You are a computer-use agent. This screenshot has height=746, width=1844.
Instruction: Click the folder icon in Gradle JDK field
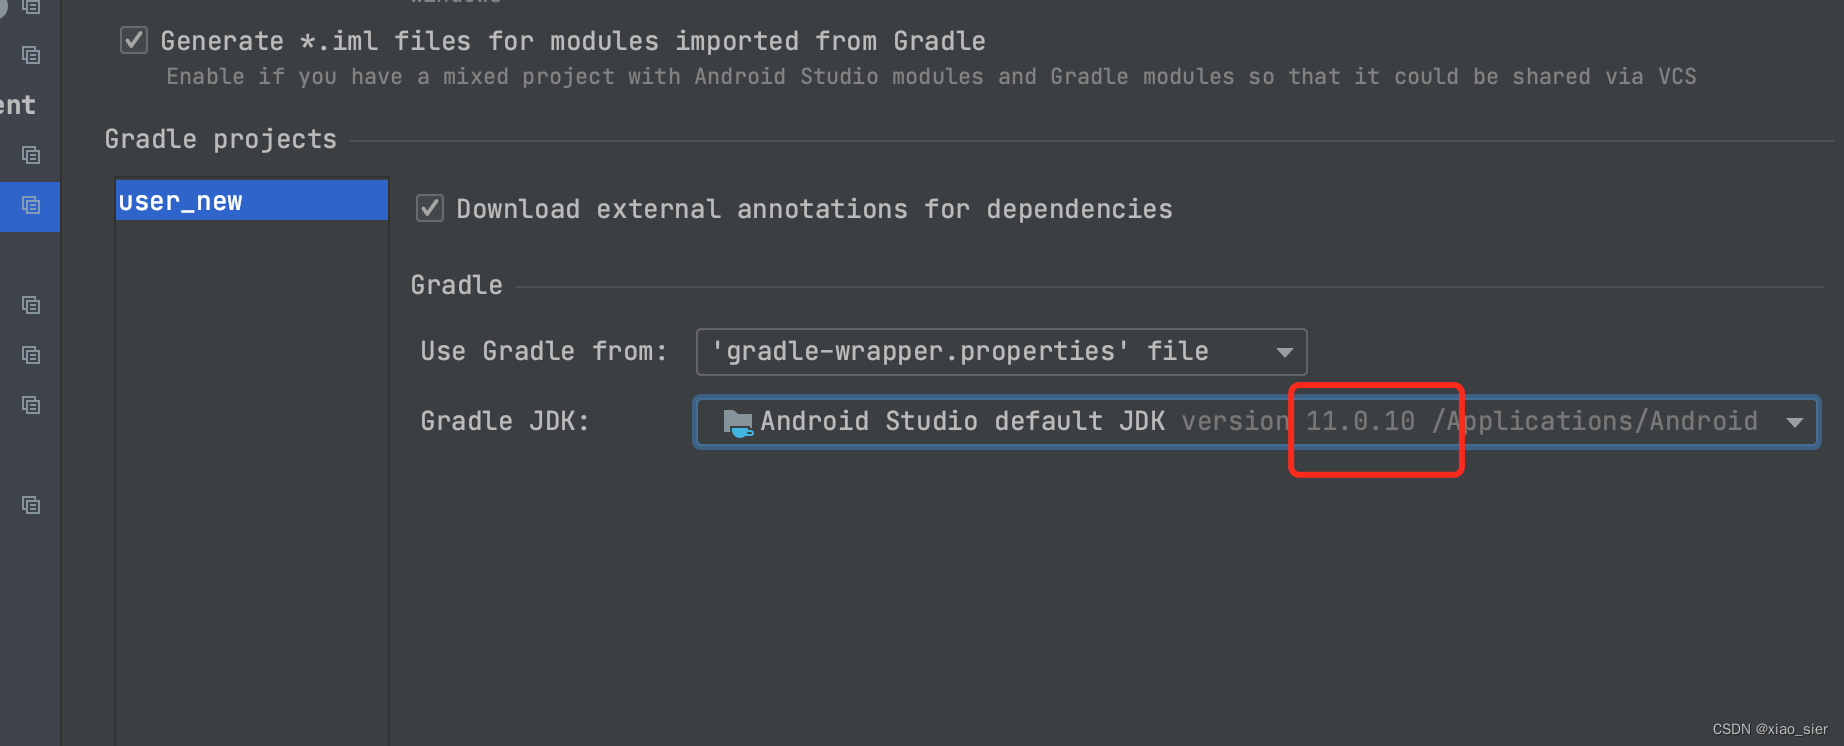click(x=737, y=421)
